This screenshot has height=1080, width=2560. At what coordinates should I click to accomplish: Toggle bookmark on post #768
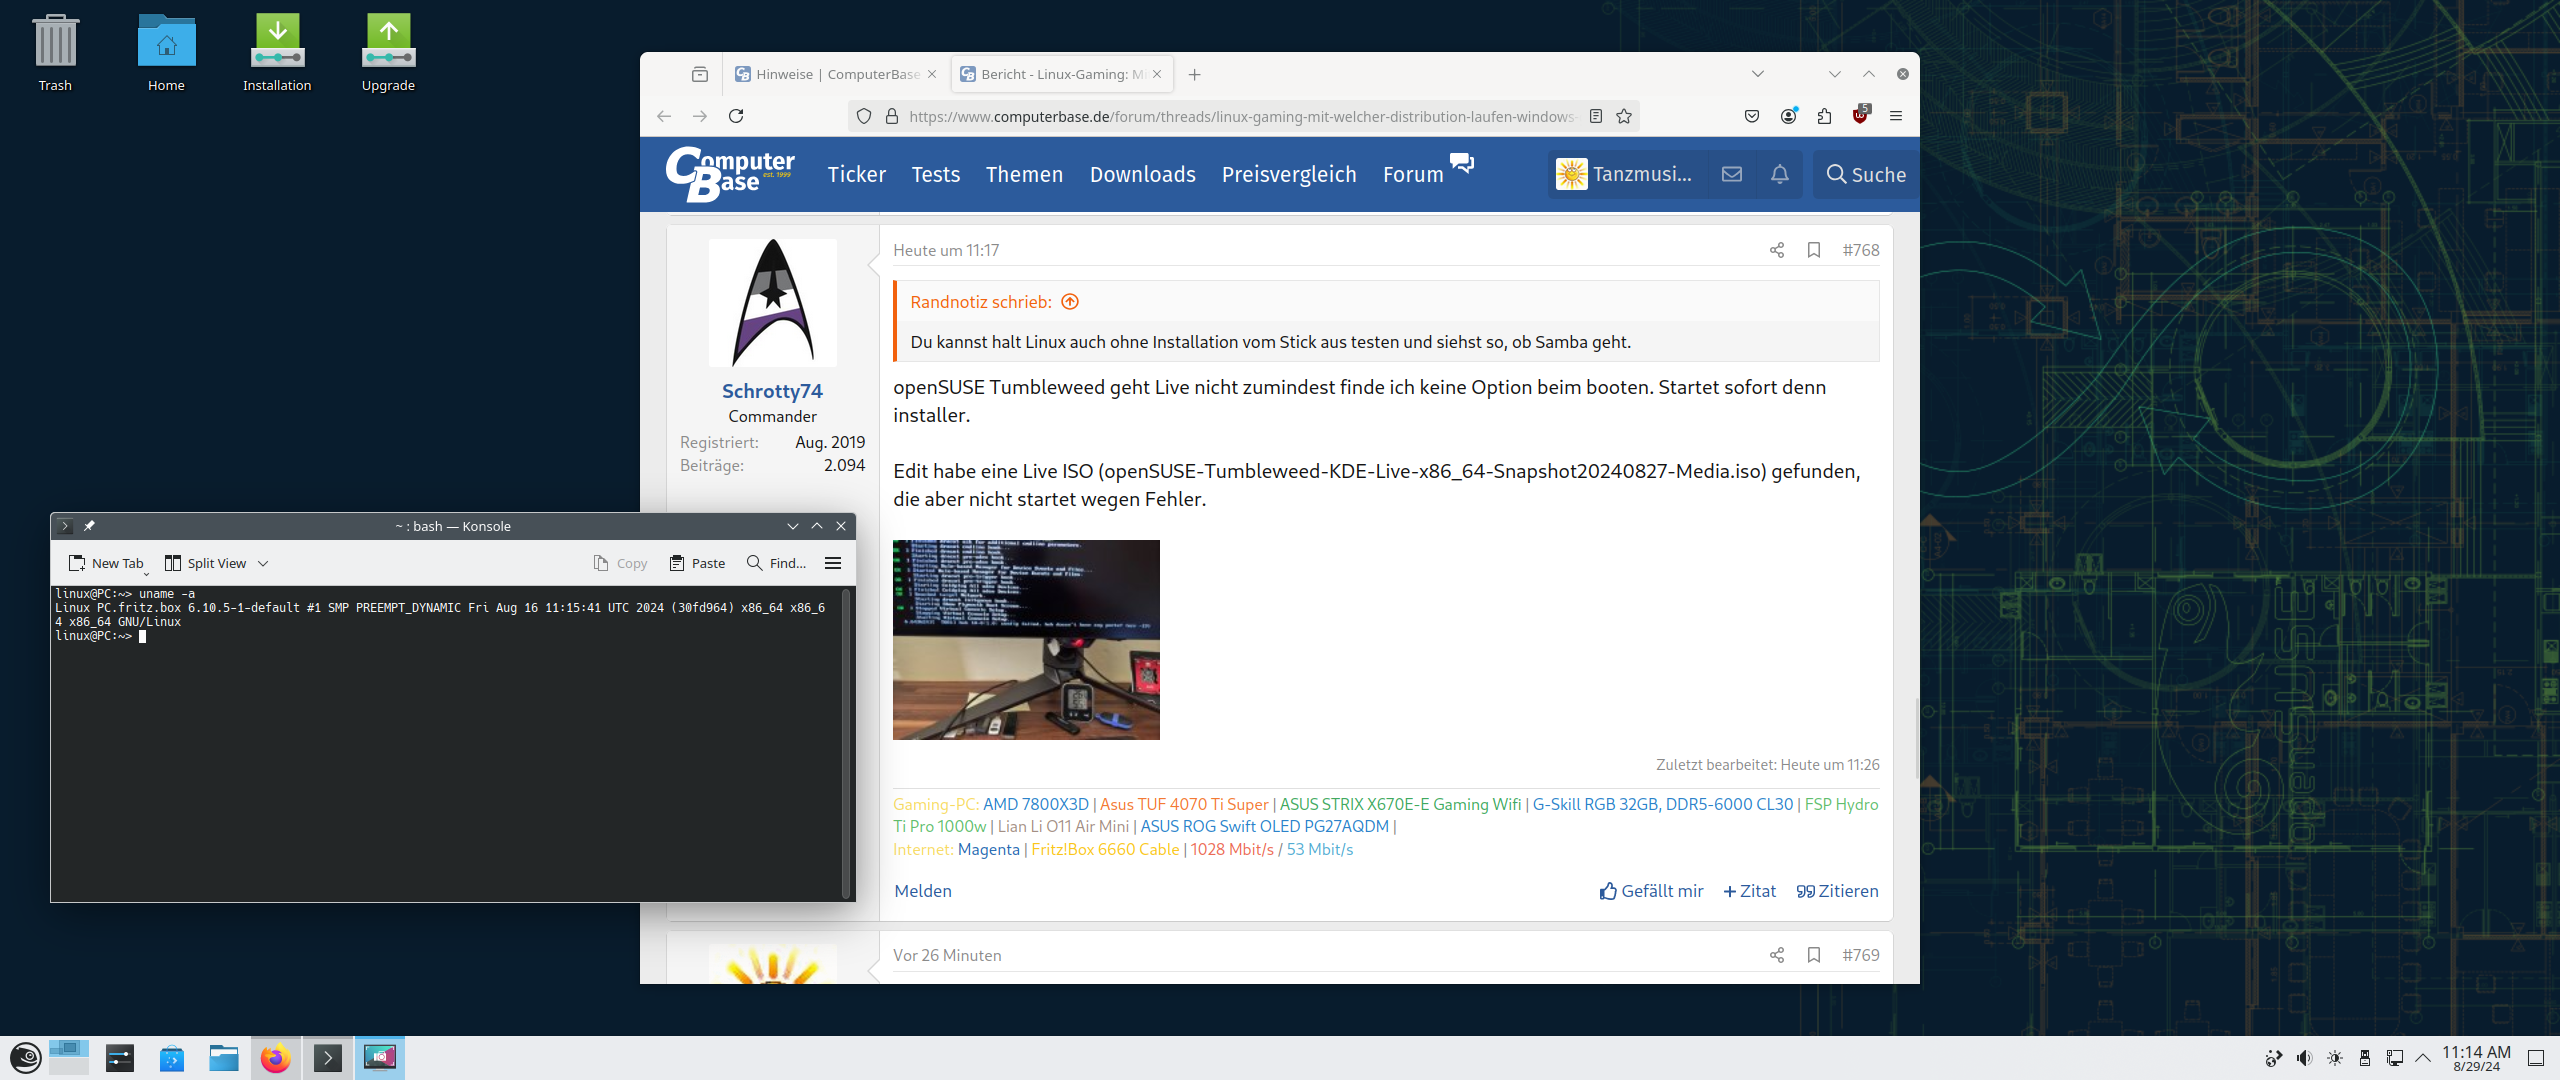pos(1814,250)
